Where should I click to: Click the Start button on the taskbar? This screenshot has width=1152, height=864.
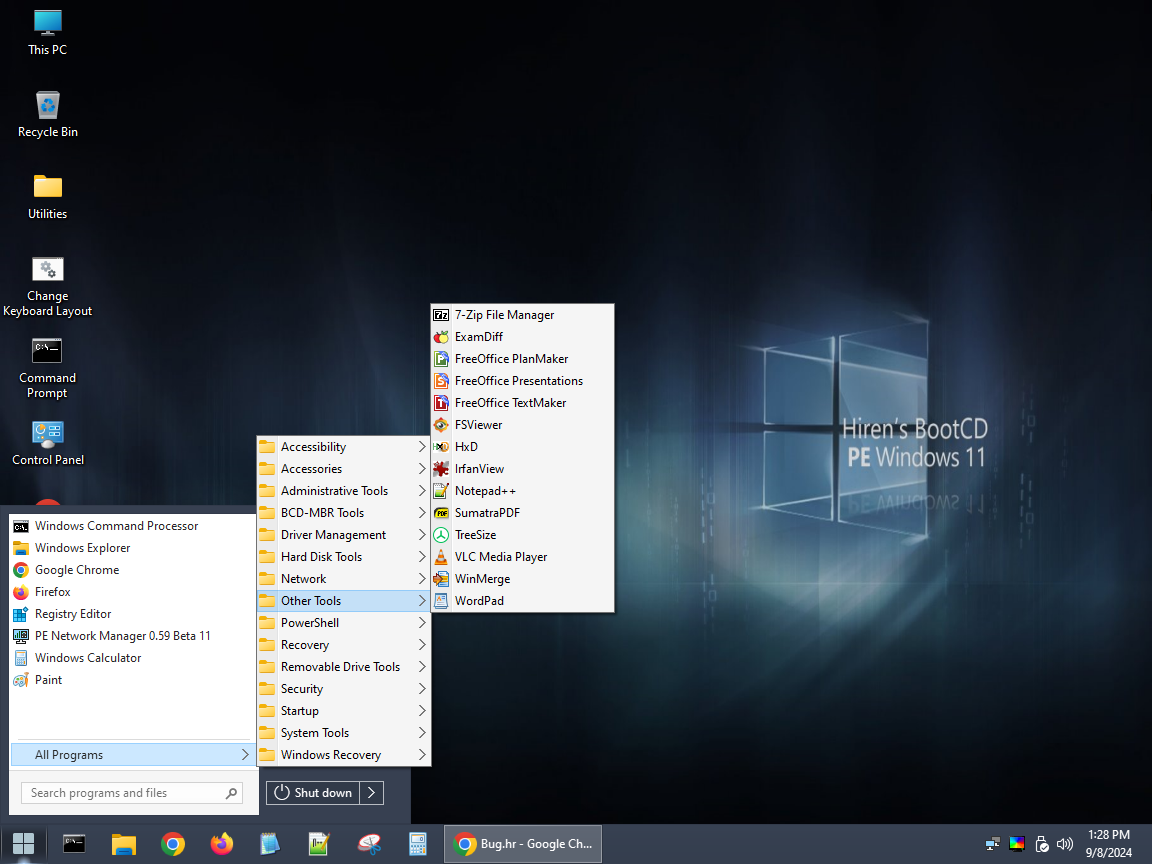(23, 844)
